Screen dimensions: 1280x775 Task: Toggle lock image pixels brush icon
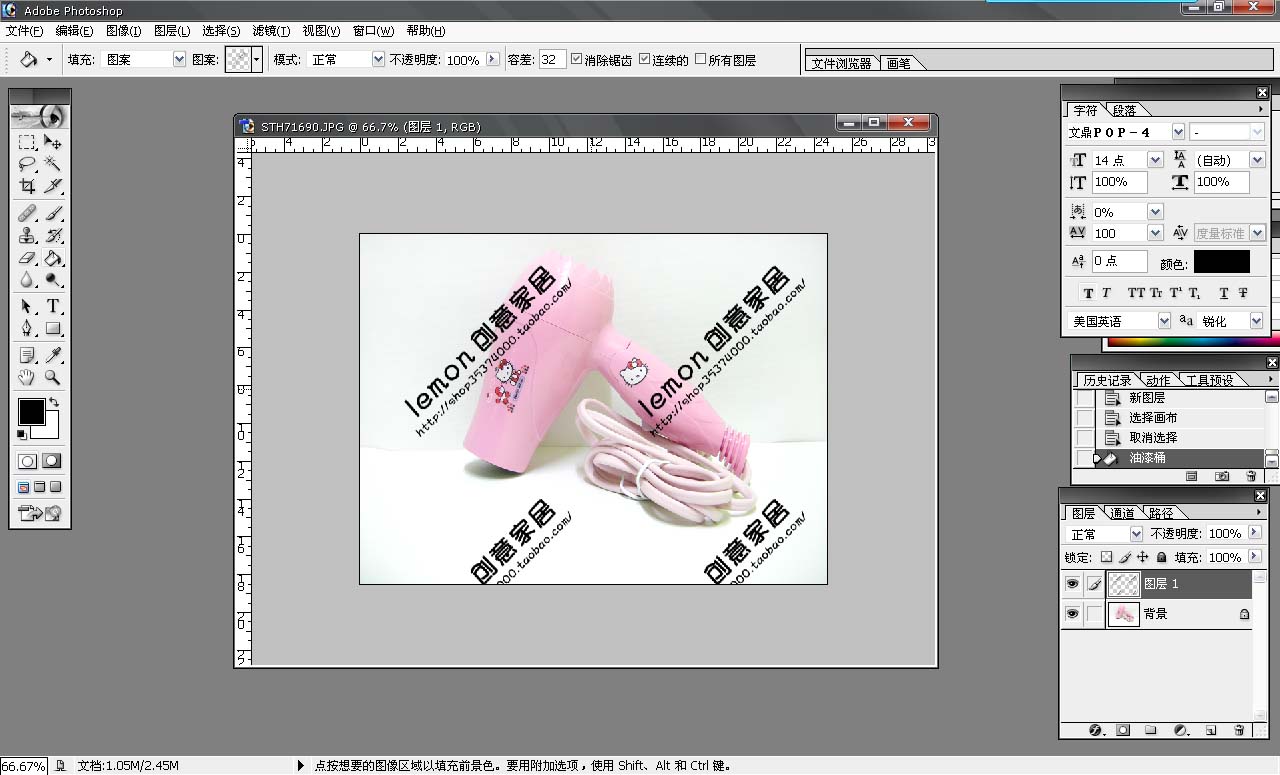pyautogui.click(x=1125, y=557)
